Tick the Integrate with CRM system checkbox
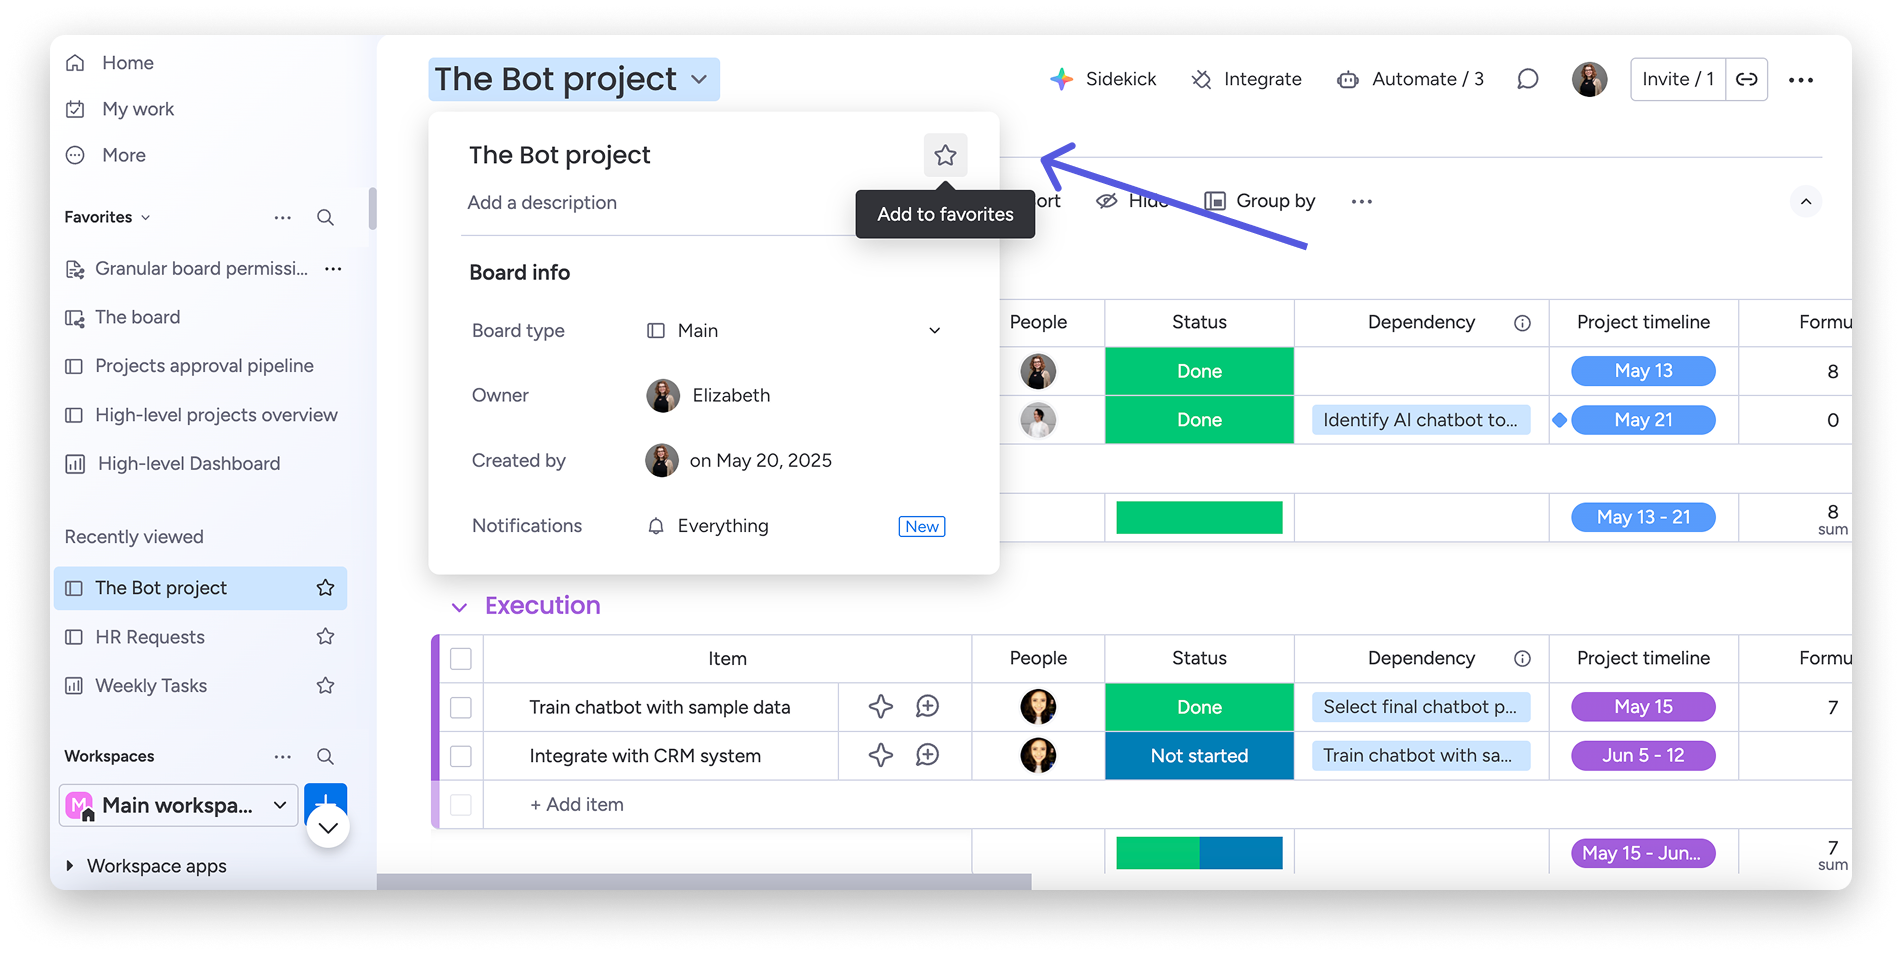This screenshot has width=1902, height=955. pos(461,756)
